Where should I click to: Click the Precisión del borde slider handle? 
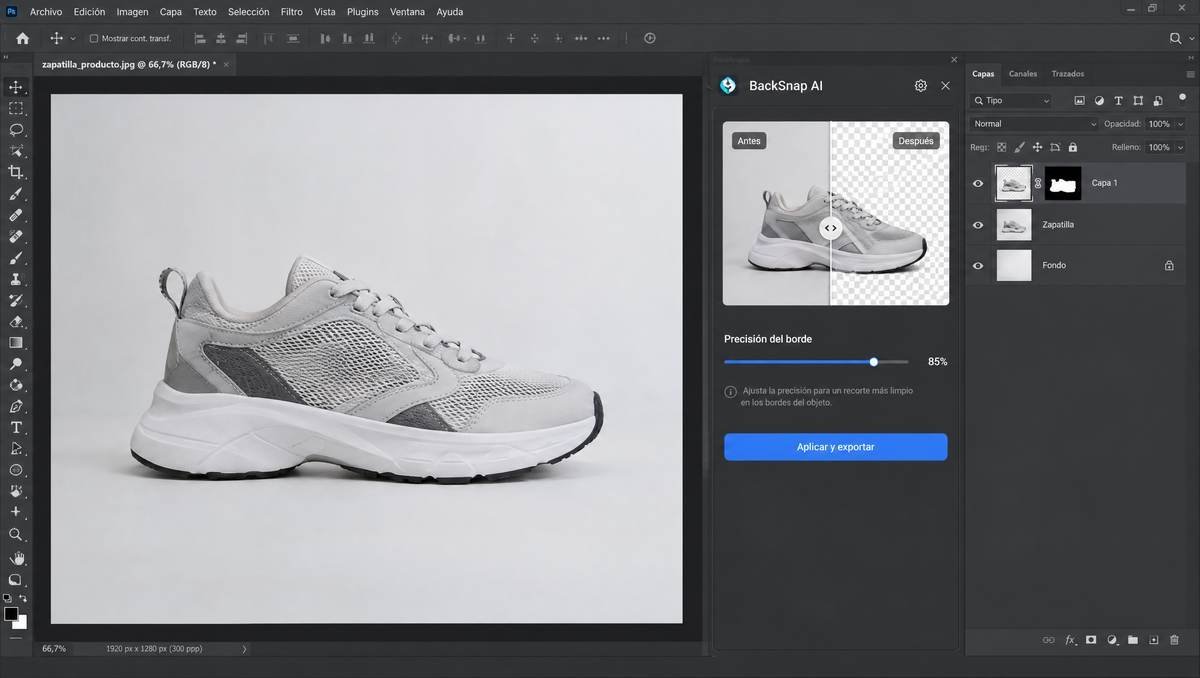[874, 362]
